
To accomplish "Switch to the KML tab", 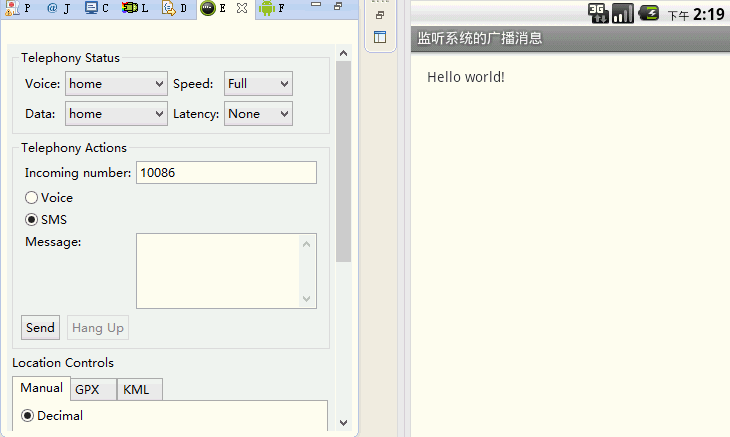I will click(x=136, y=390).
